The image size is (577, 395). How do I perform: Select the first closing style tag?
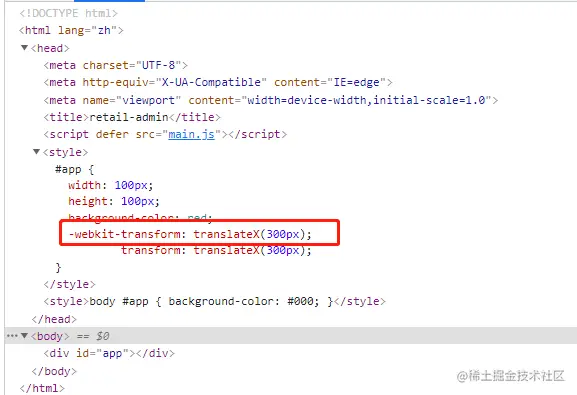[x=70, y=284]
